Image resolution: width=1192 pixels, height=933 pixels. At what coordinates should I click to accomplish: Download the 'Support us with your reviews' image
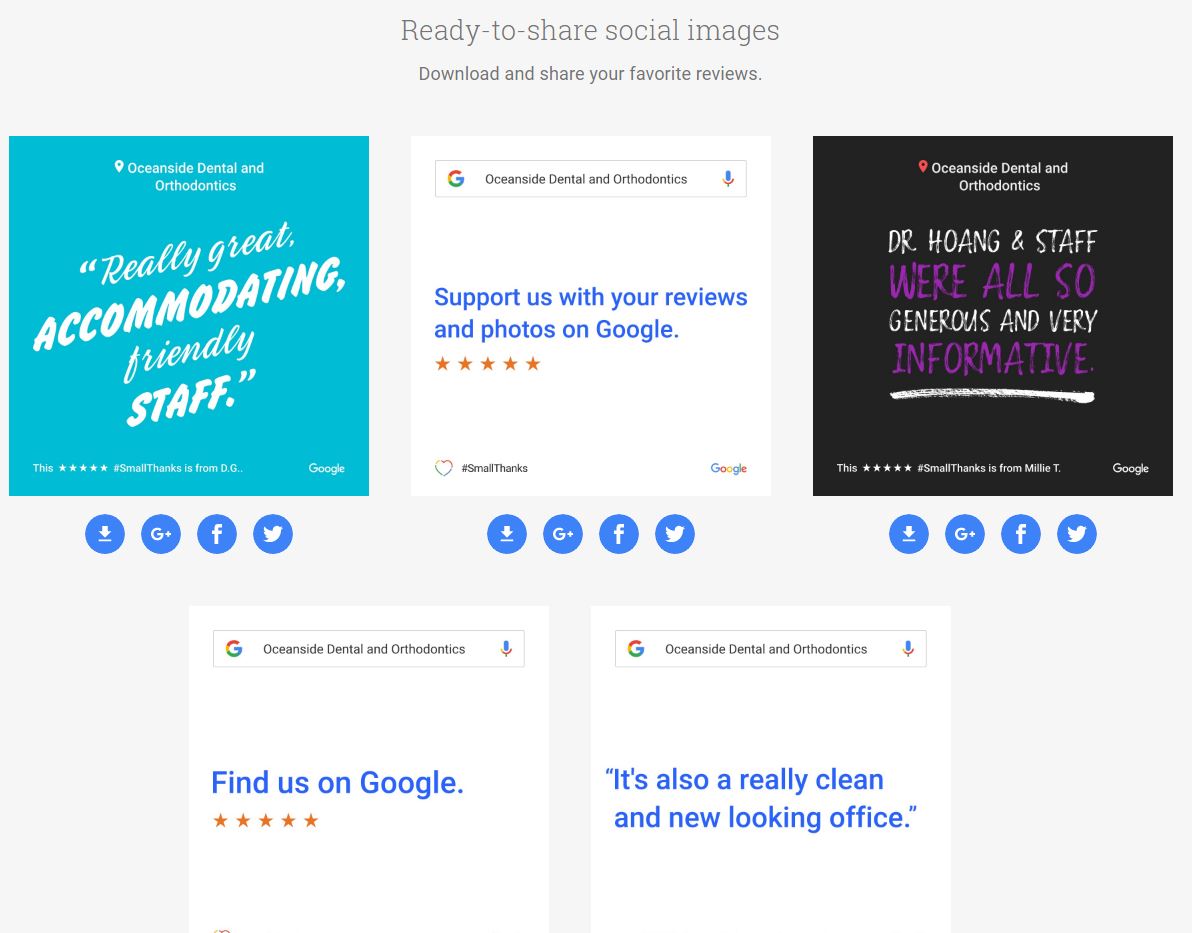click(x=507, y=534)
